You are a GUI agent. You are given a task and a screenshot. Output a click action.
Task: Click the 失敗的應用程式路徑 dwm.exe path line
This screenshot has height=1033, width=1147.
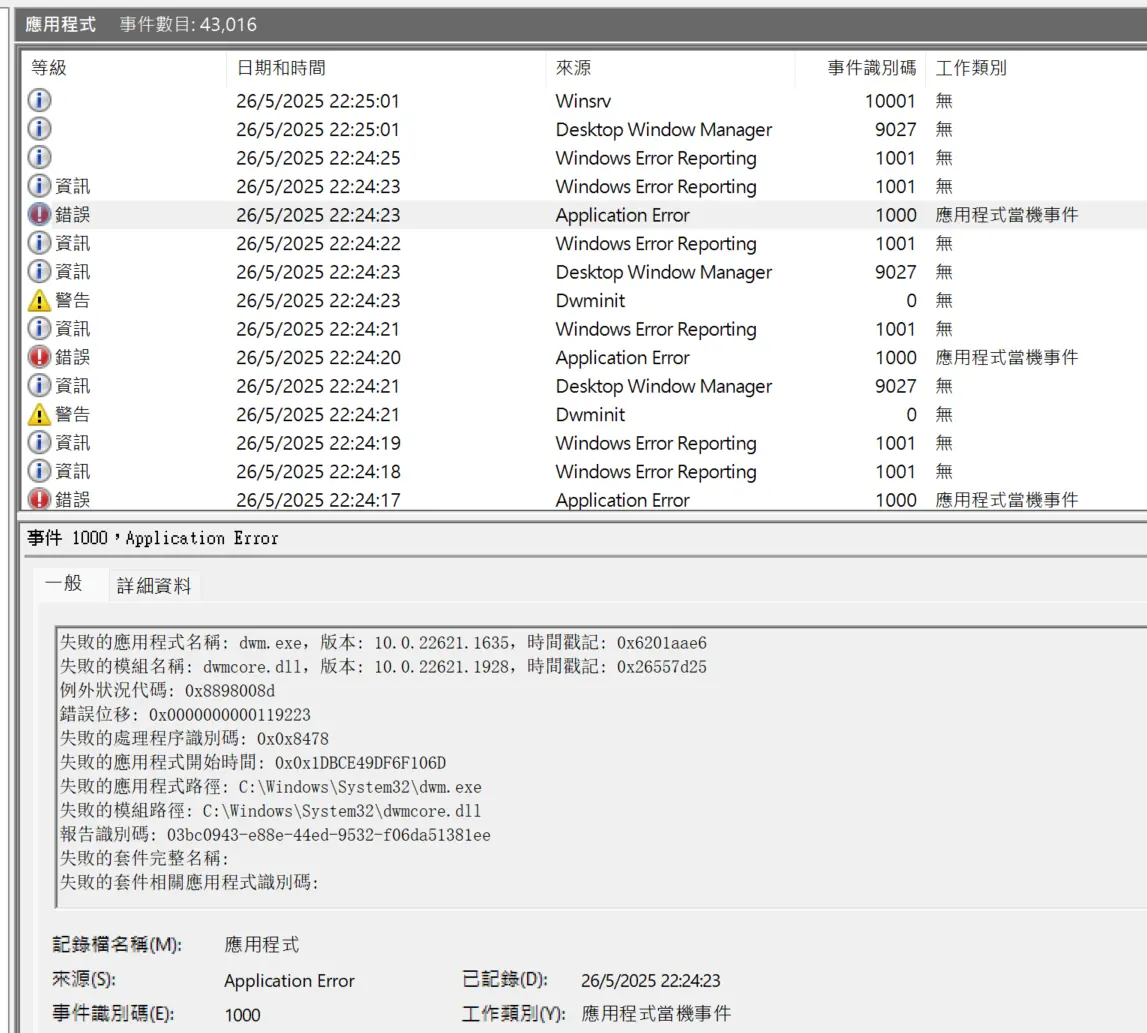(x=270, y=787)
